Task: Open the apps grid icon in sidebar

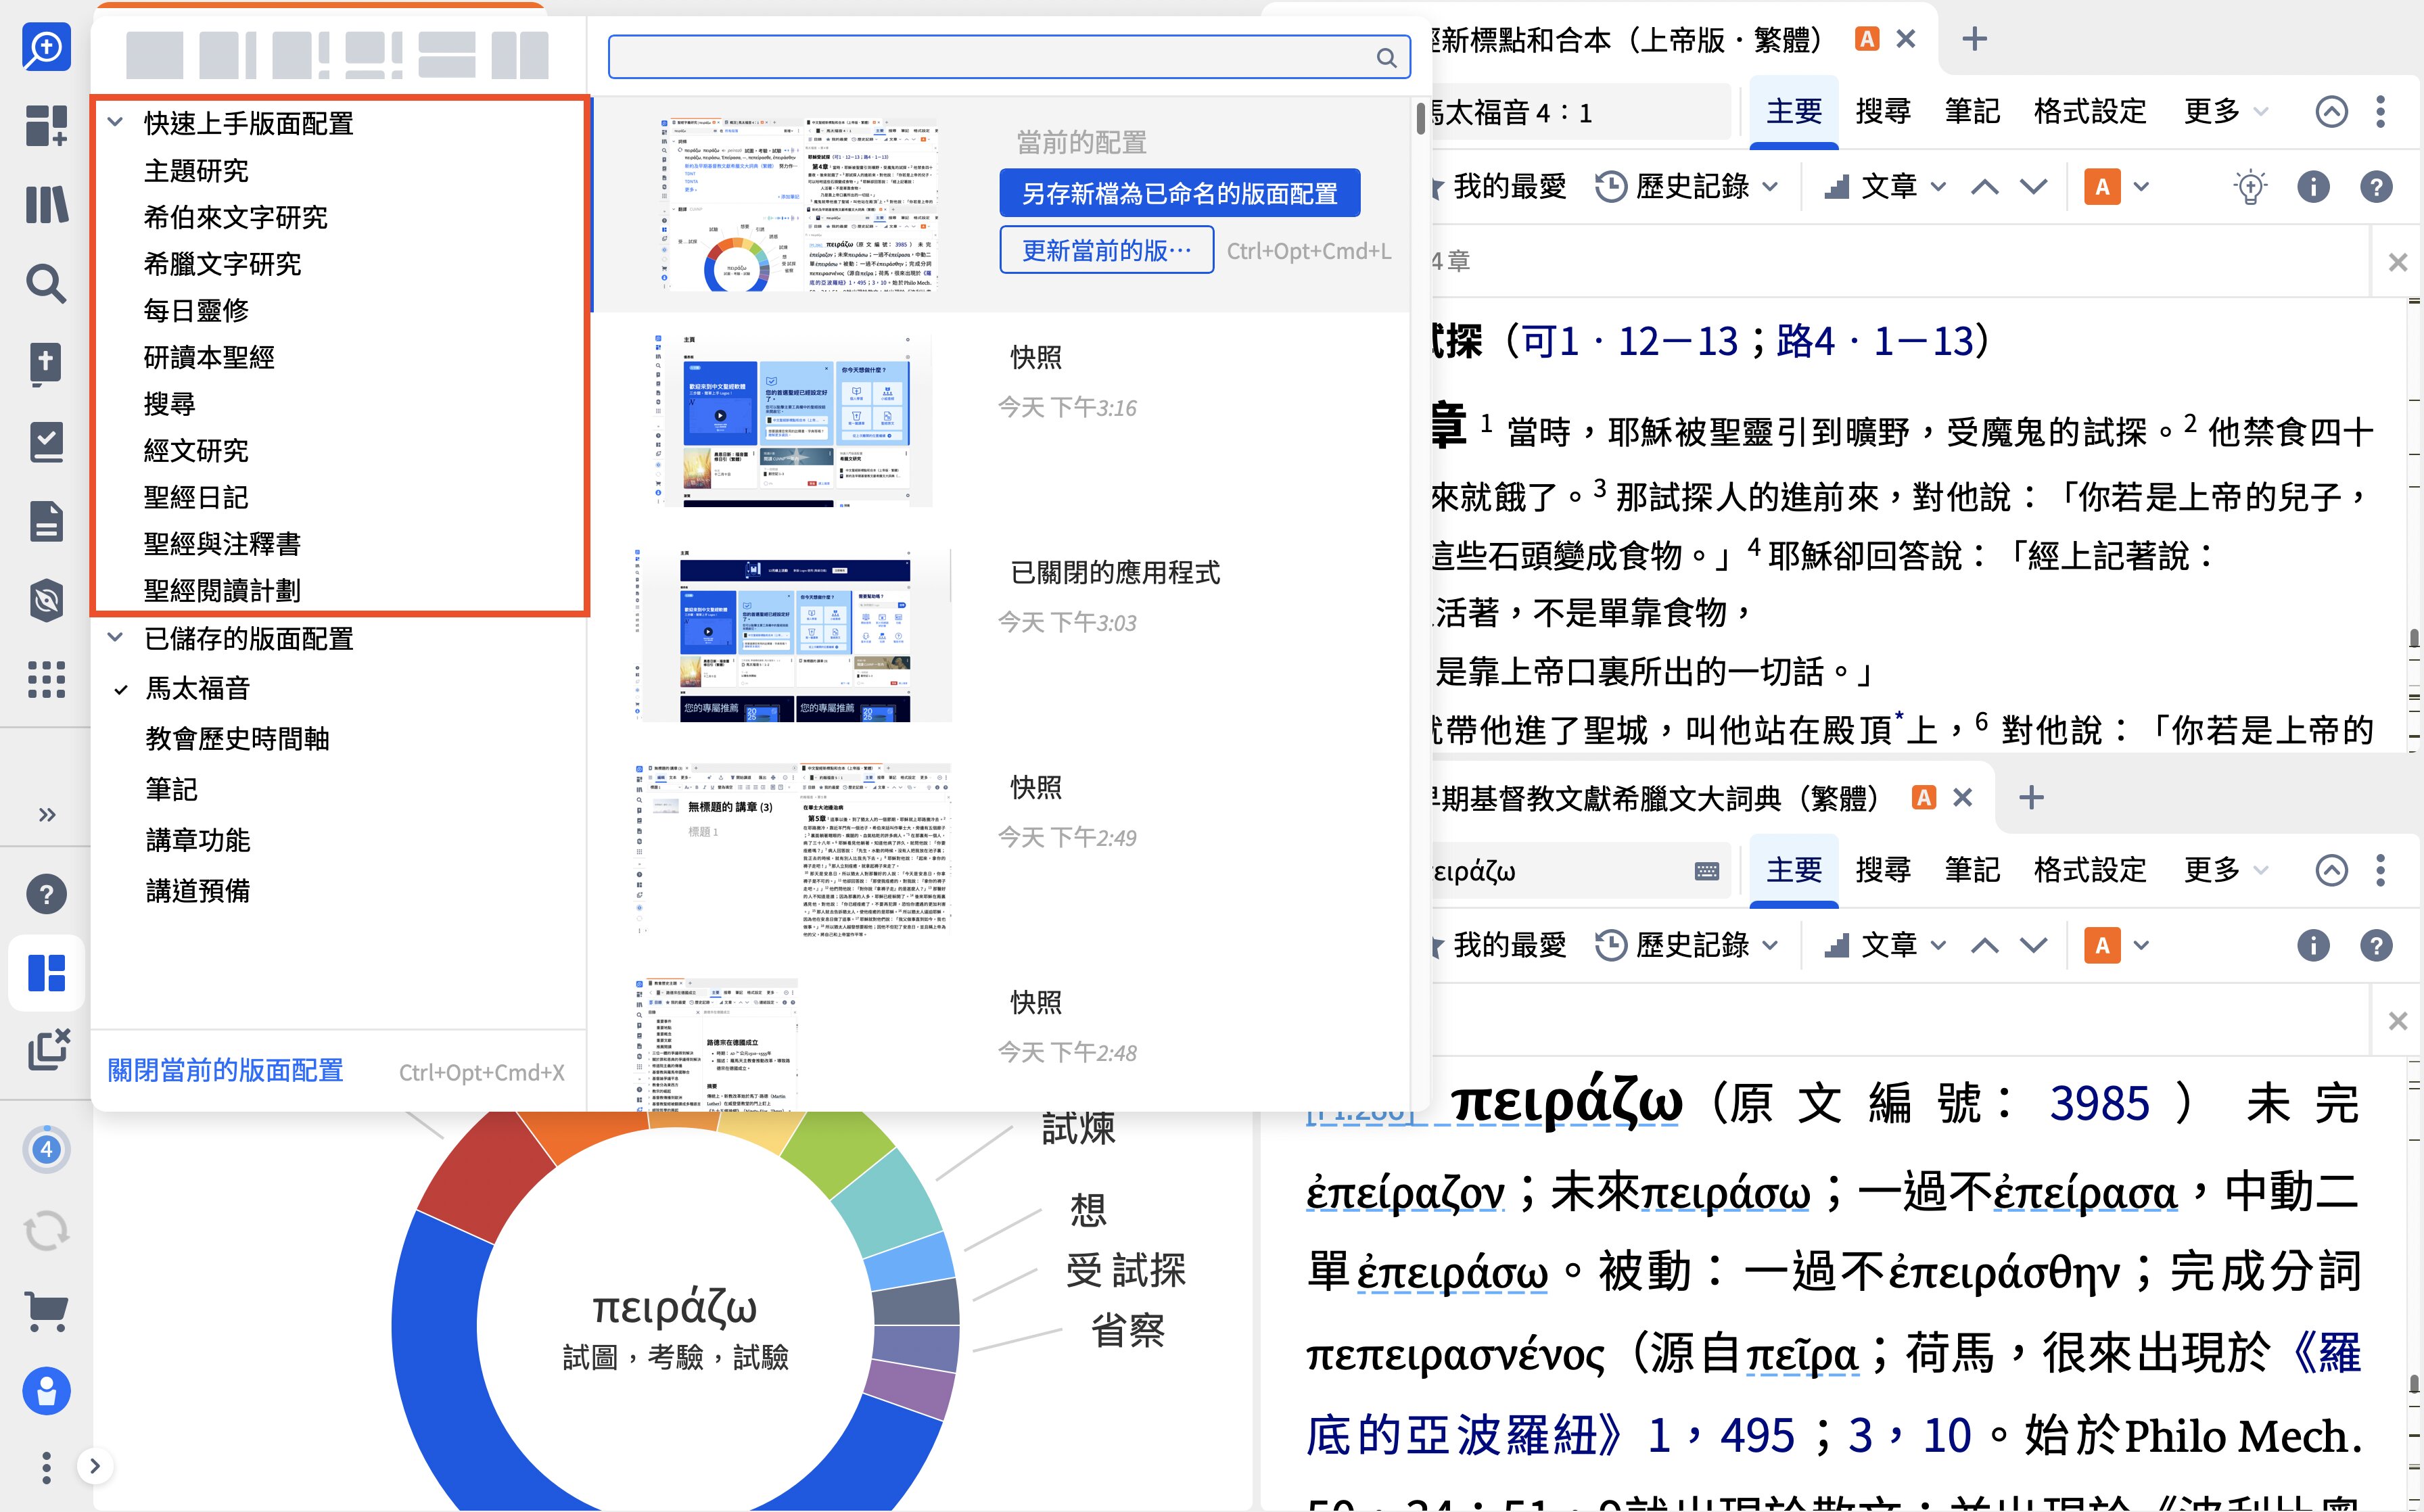Action: [46, 679]
